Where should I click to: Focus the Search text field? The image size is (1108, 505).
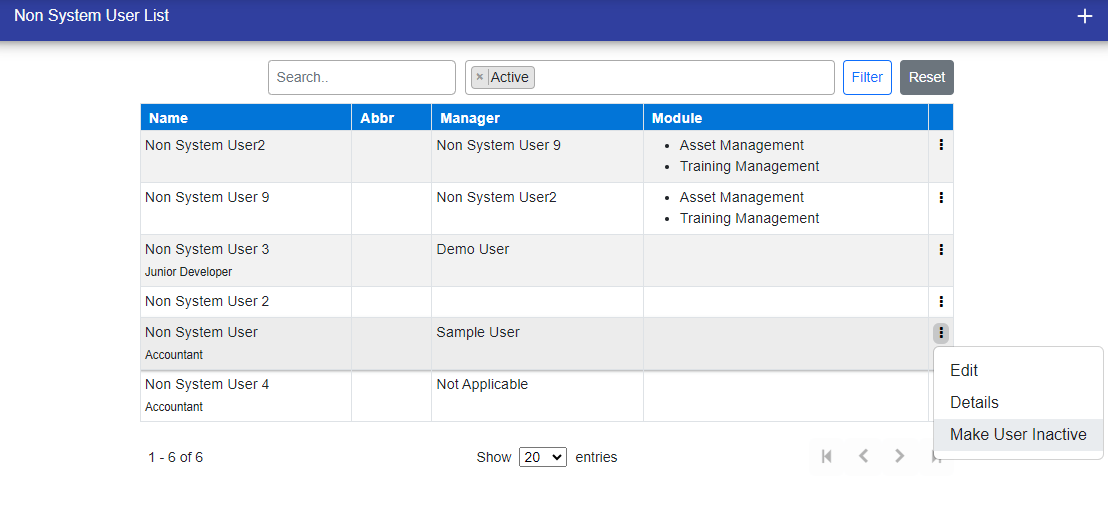(361, 77)
